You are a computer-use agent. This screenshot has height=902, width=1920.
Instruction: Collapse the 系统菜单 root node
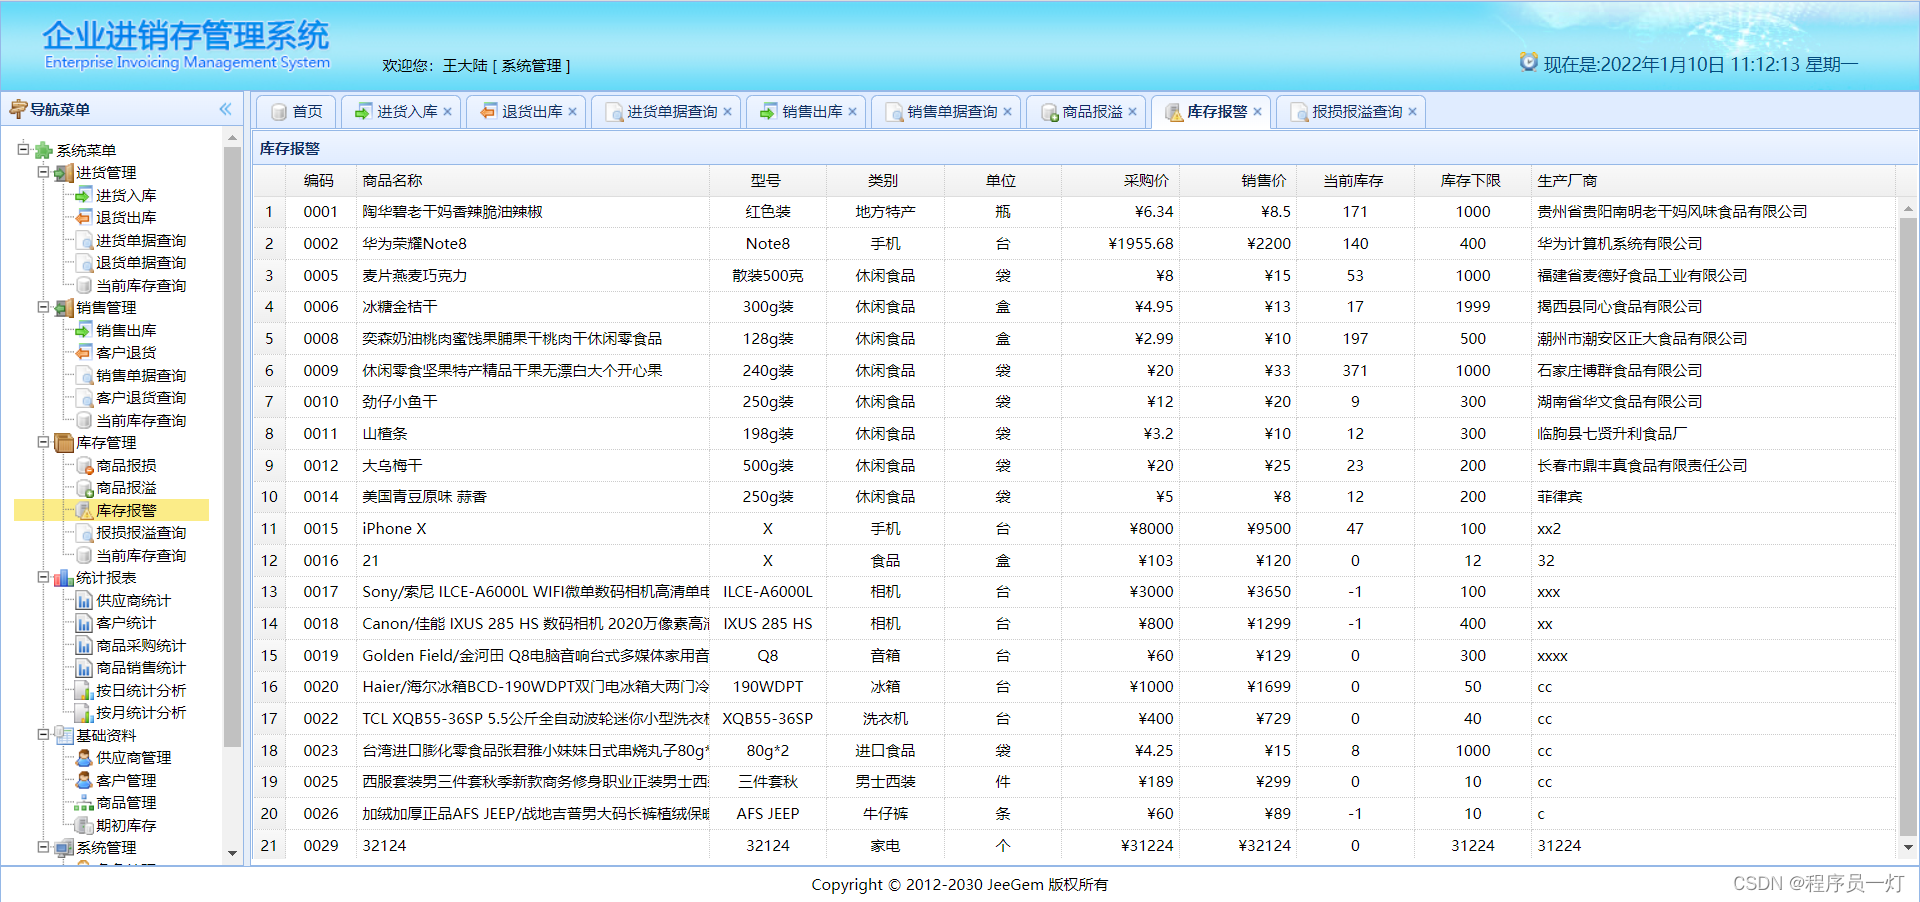pos(23,150)
